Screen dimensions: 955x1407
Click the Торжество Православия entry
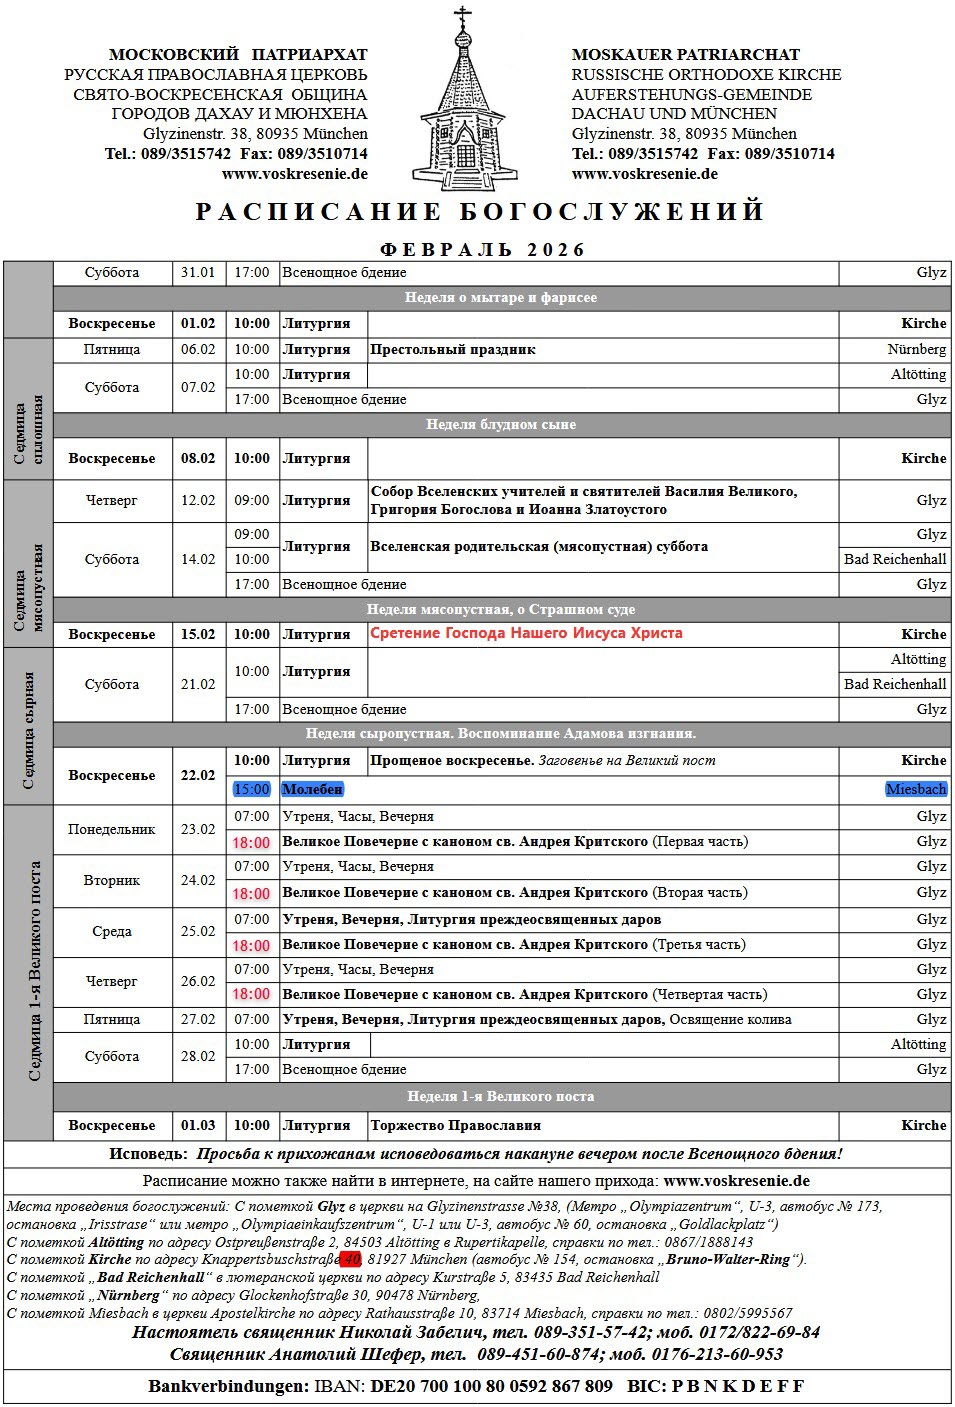tap(455, 1126)
